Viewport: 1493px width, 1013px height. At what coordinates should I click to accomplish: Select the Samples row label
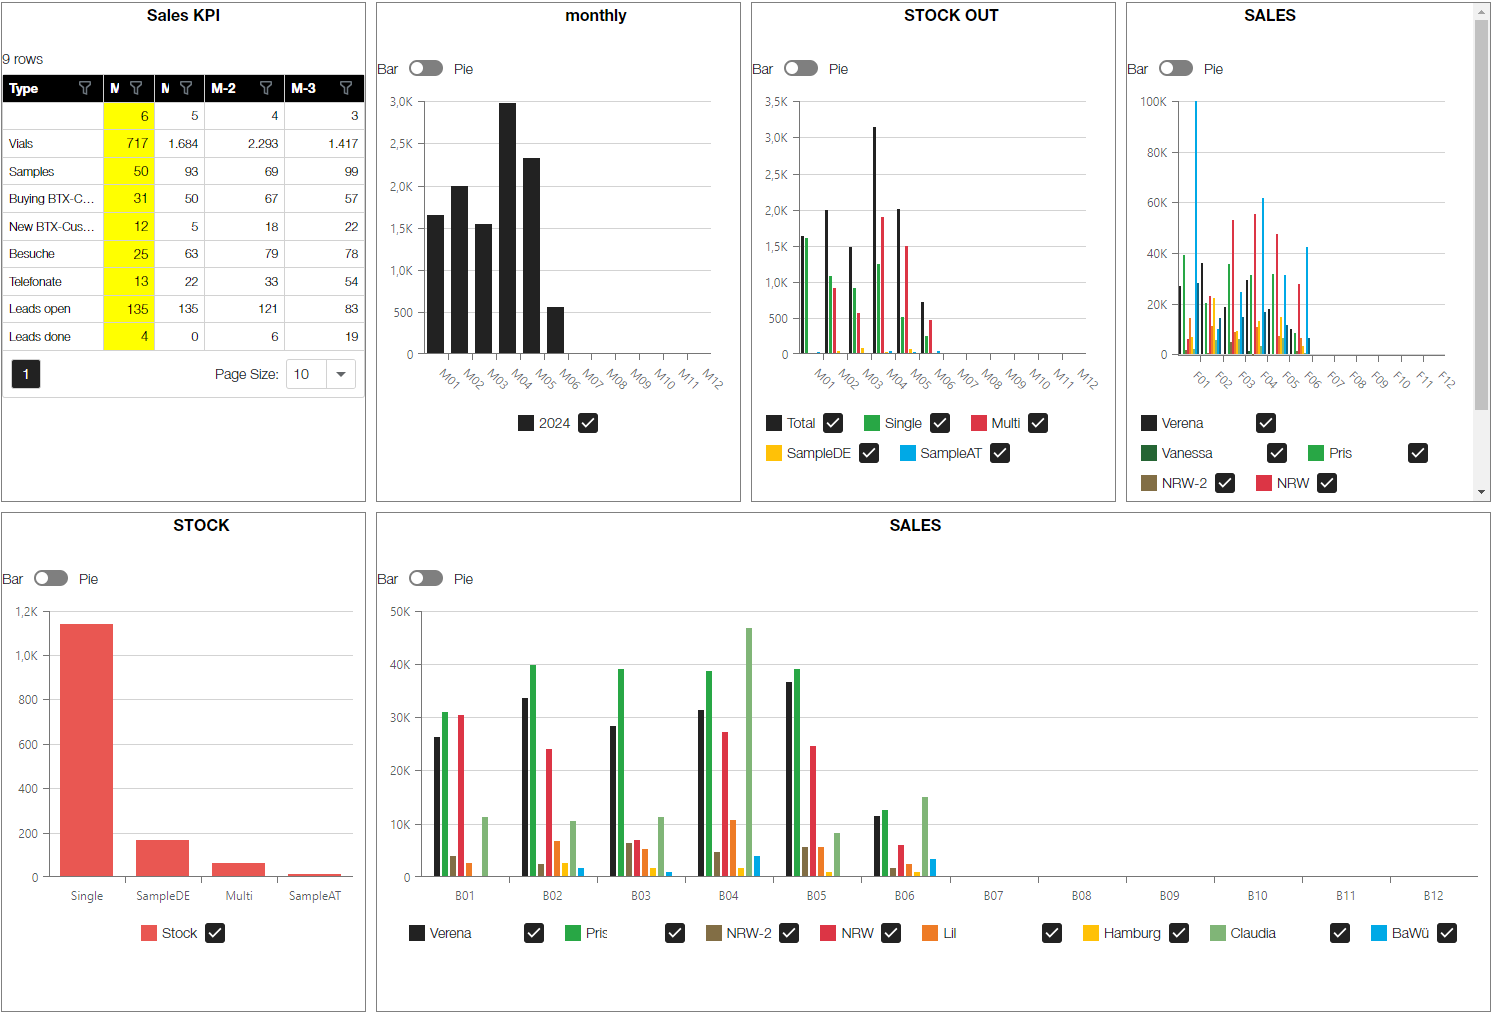pos(32,172)
